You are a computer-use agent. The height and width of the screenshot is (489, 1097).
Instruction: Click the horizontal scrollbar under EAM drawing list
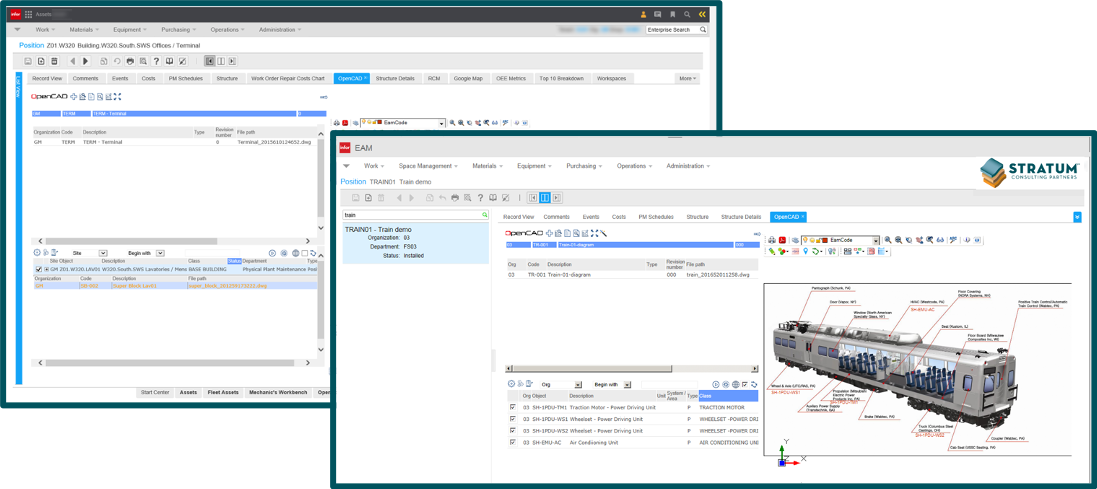(x=632, y=369)
